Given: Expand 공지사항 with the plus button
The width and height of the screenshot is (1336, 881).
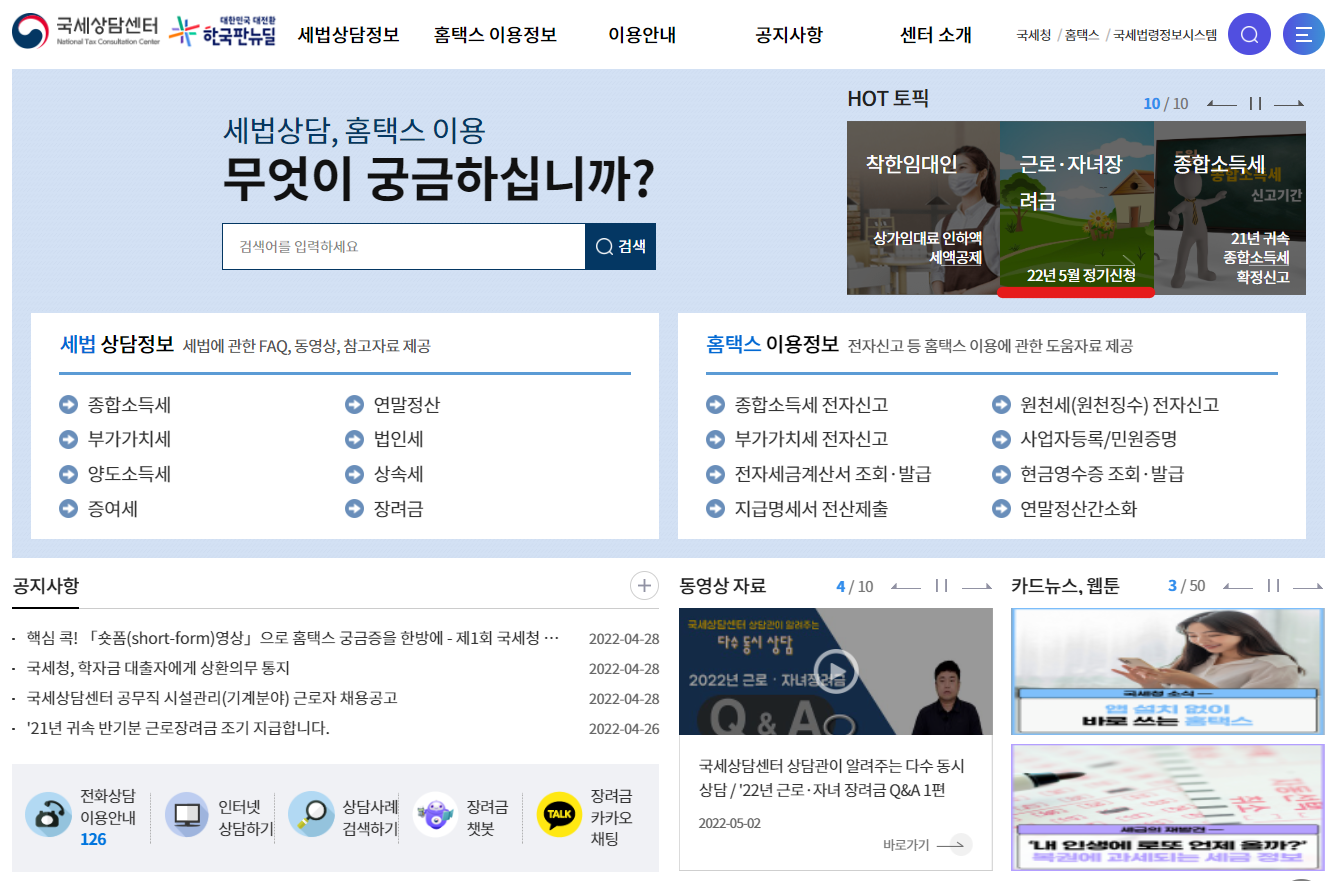Looking at the screenshot, I should pos(644,585).
